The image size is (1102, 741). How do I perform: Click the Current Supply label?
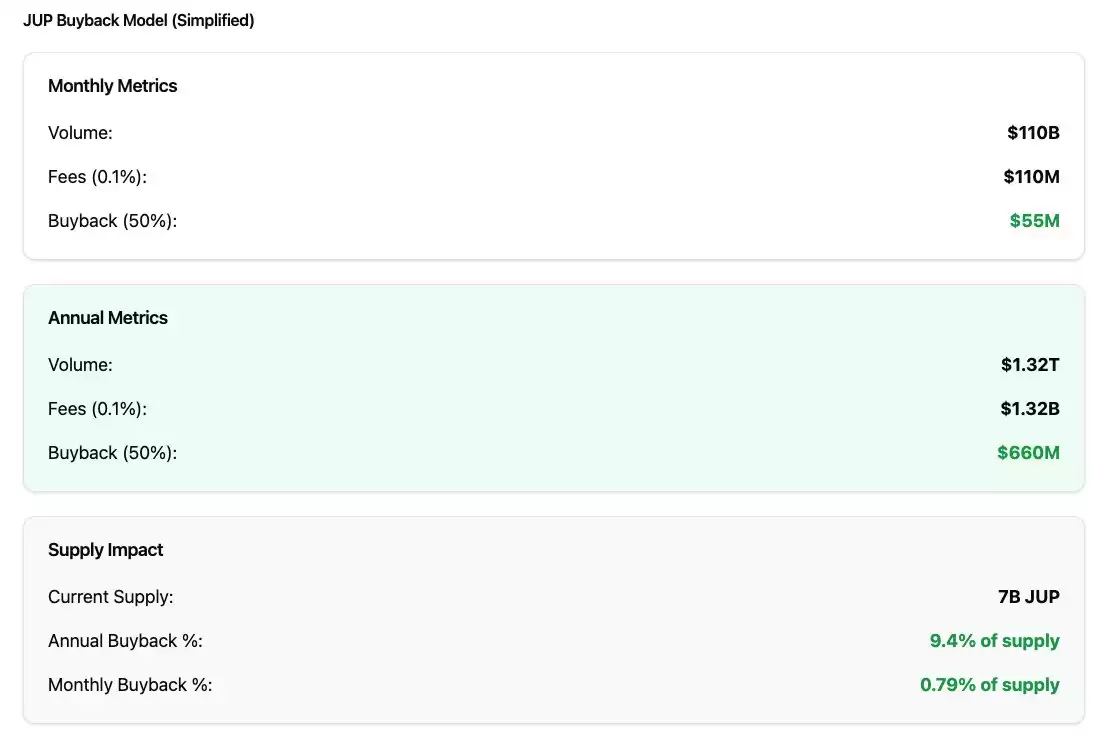[110, 597]
